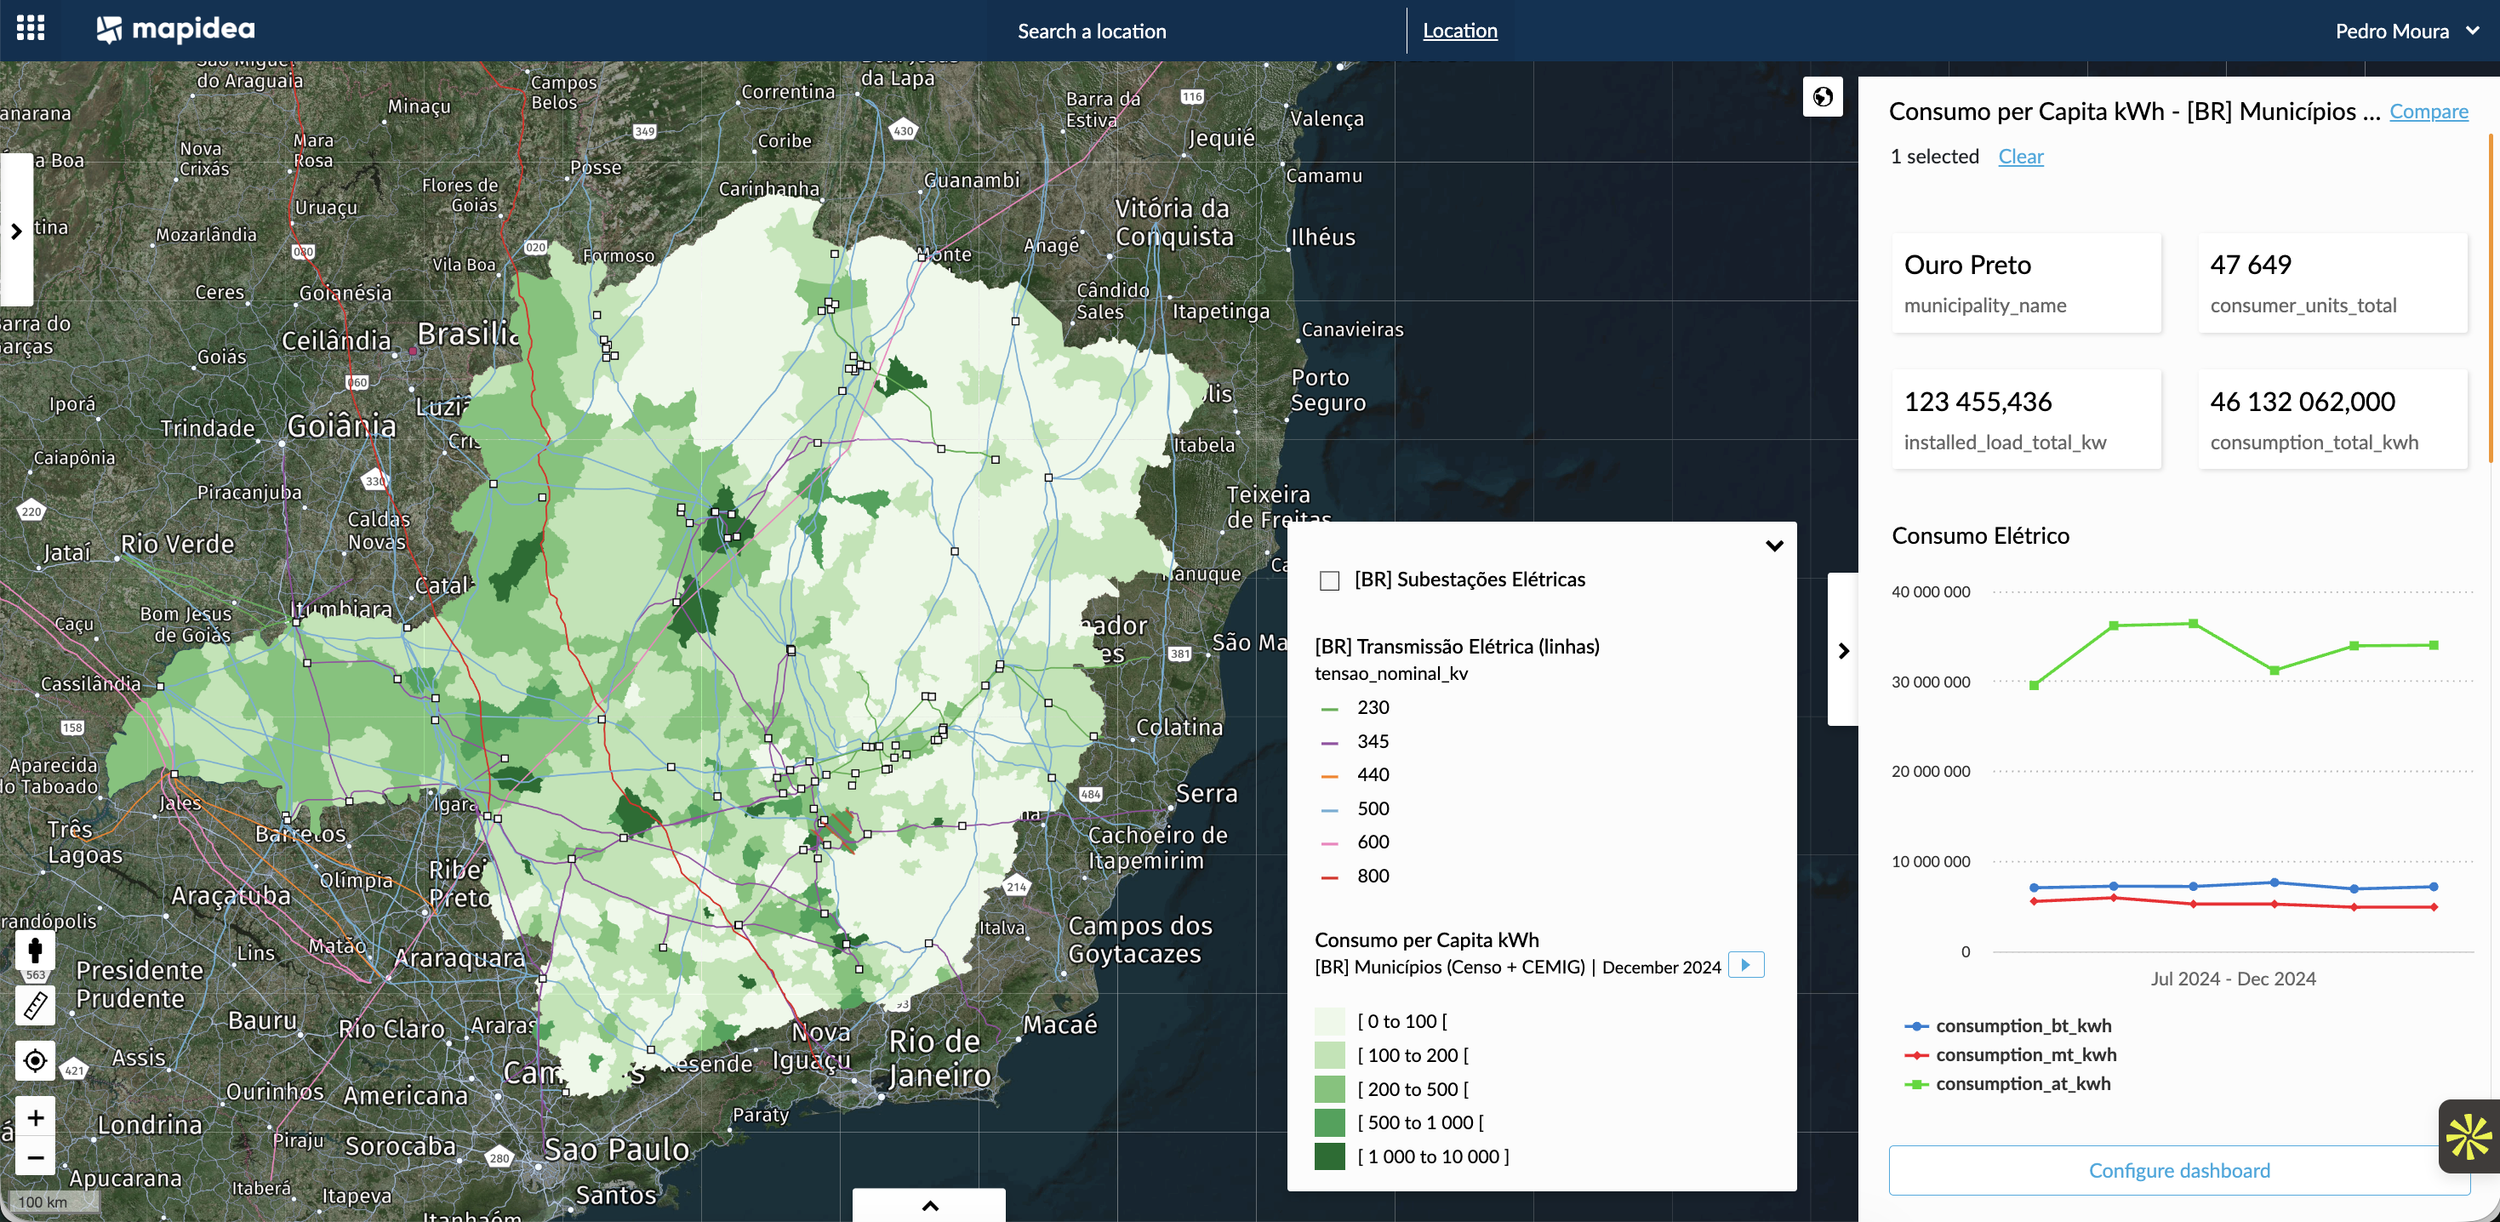Screen dimensions: 2500x1222
Task: Click the 600 kV pink line swatch
Action: pos(1329,844)
